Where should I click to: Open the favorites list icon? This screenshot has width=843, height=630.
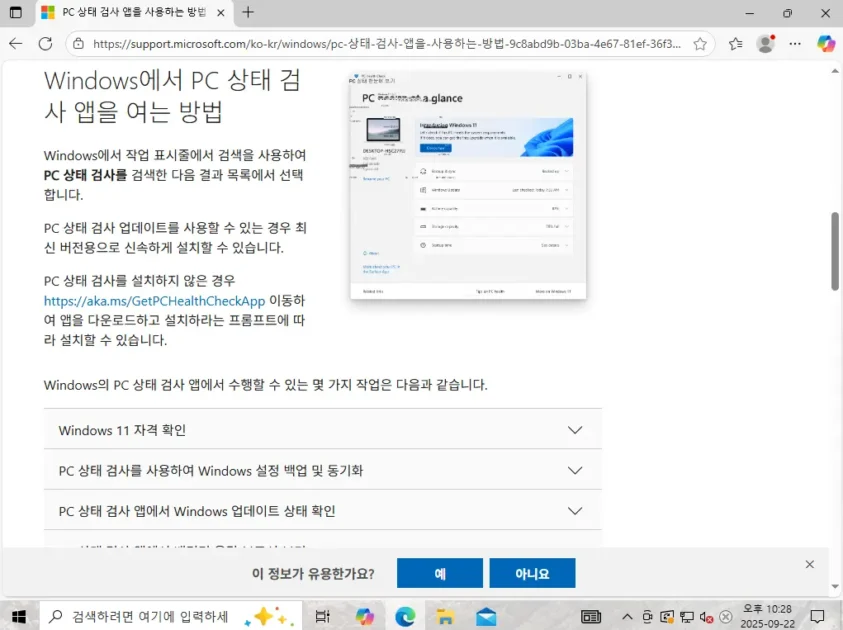coord(736,44)
